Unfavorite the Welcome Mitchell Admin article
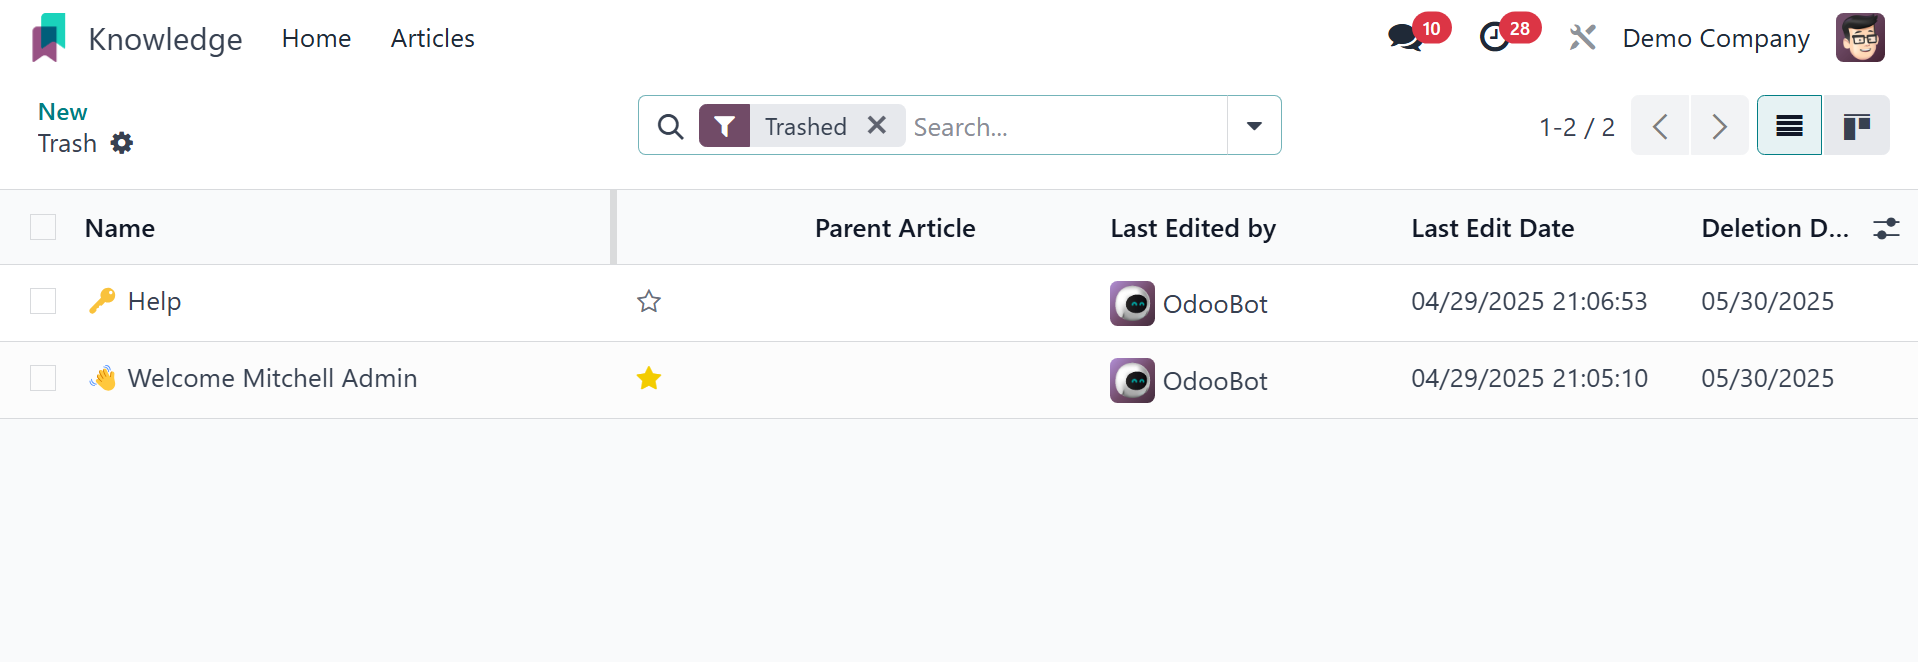1918x662 pixels. tap(649, 378)
